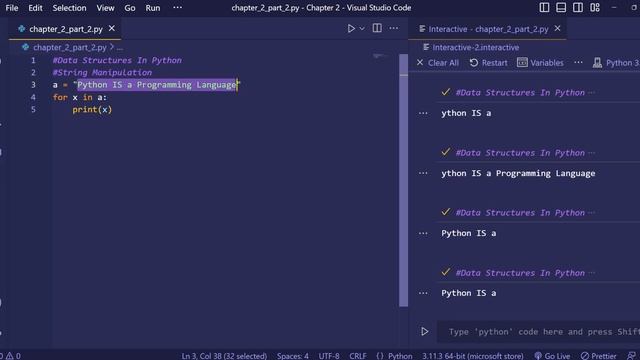Open editor more actions ellipsis
This screenshot has width=640, height=360.
tap(393, 28)
